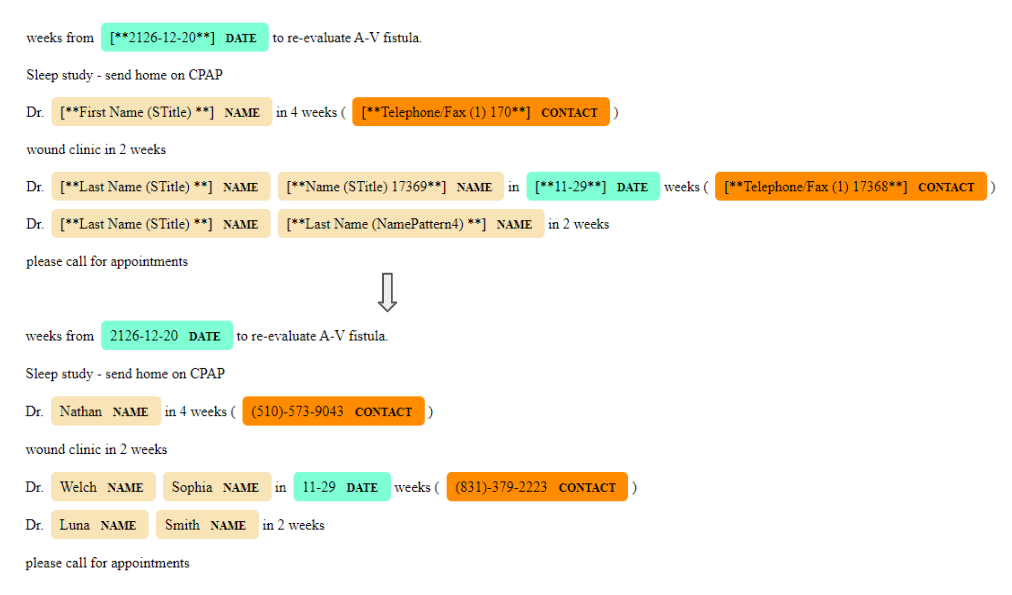Select the [**First Name (STitle) **] NAME tag
Screen dimensions: 1012x595
tap(161, 111)
